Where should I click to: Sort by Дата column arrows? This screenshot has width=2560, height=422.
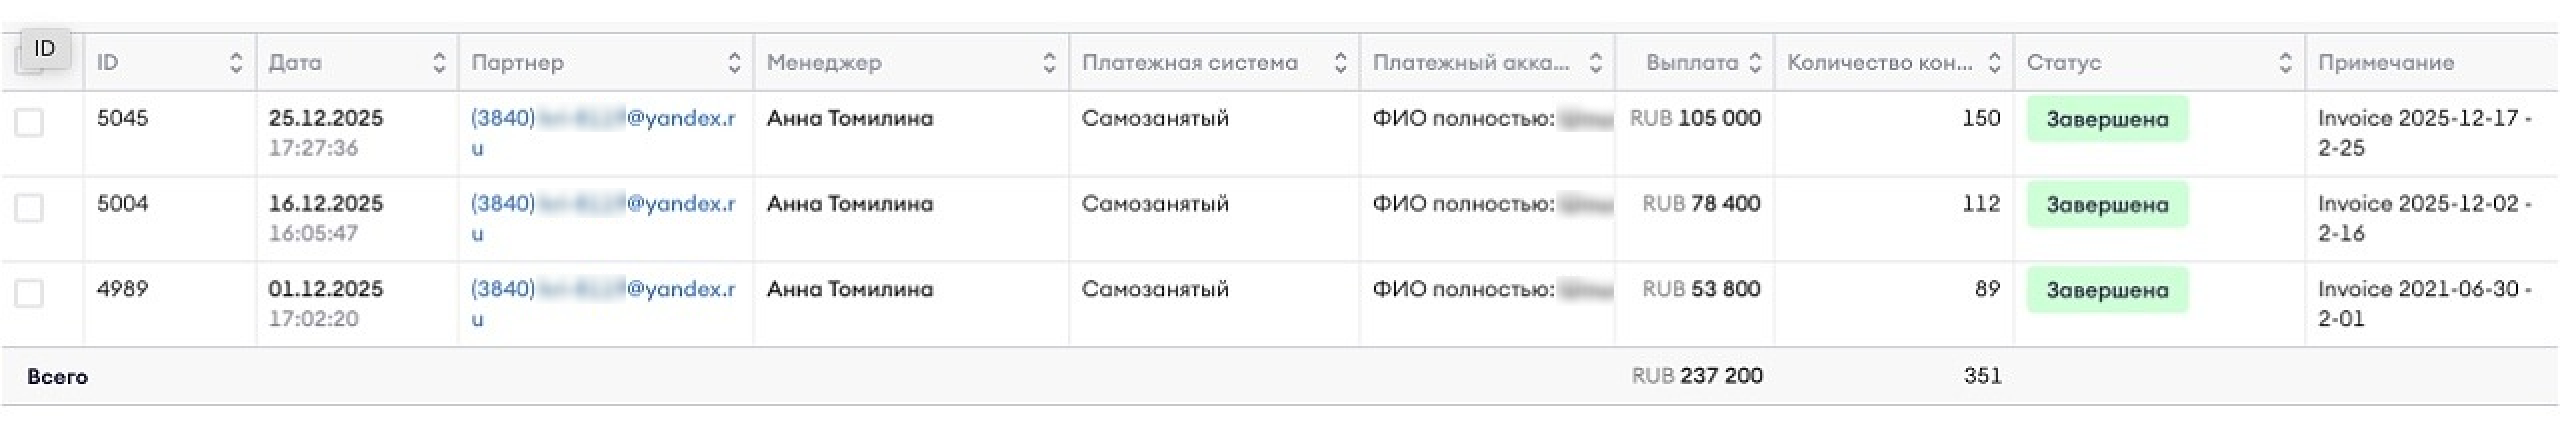point(439,63)
